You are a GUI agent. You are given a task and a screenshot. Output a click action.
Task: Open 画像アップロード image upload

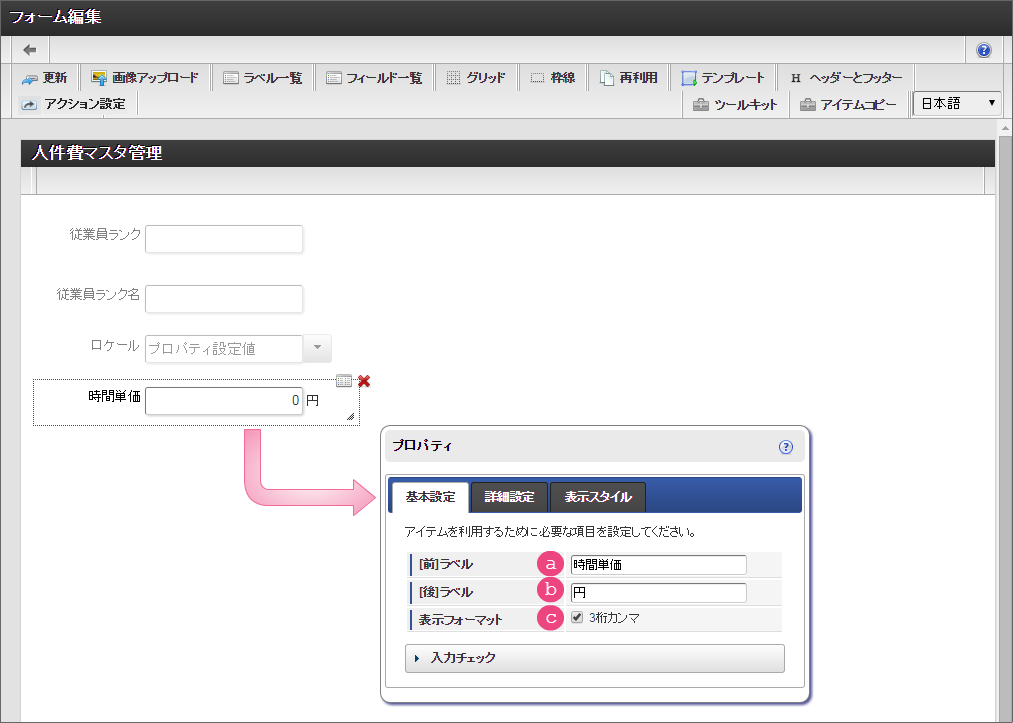pyautogui.click(x=145, y=78)
